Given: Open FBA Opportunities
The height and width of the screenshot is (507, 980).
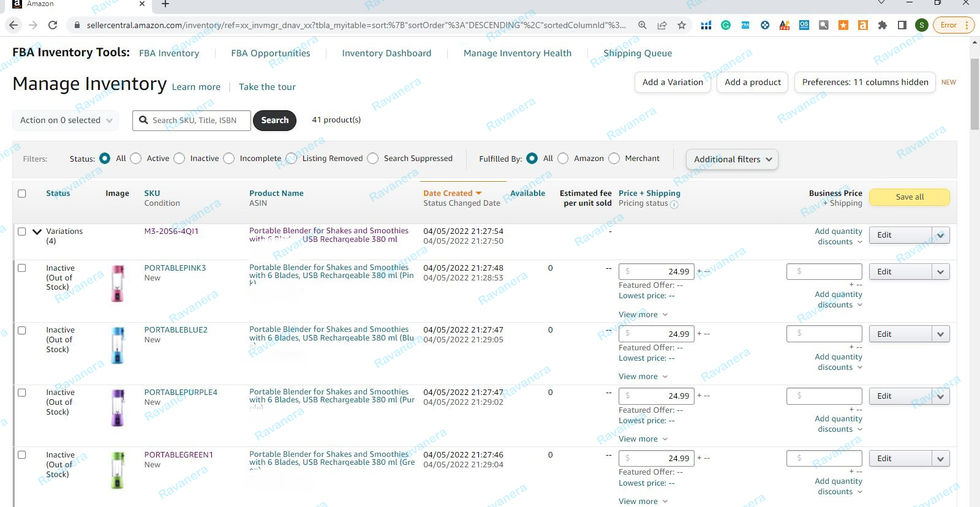Looking at the screenshot, I should tap(271, 53).
